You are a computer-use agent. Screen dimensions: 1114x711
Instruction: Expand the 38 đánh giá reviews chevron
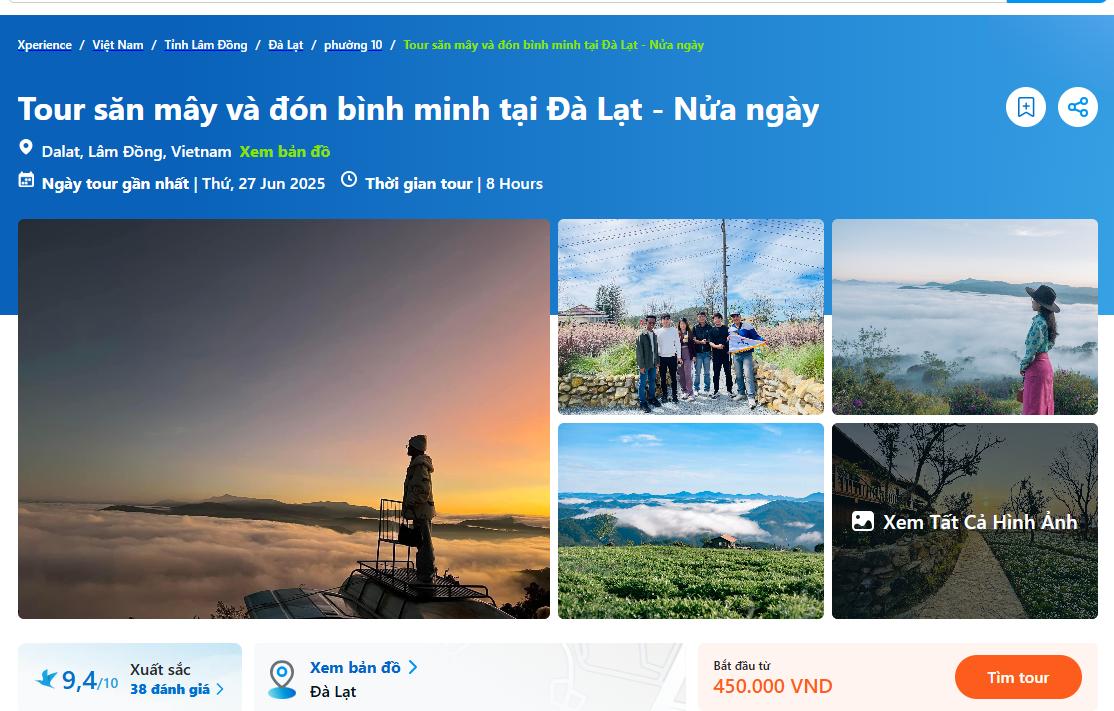pyautogui.click(x=220, y=689)
